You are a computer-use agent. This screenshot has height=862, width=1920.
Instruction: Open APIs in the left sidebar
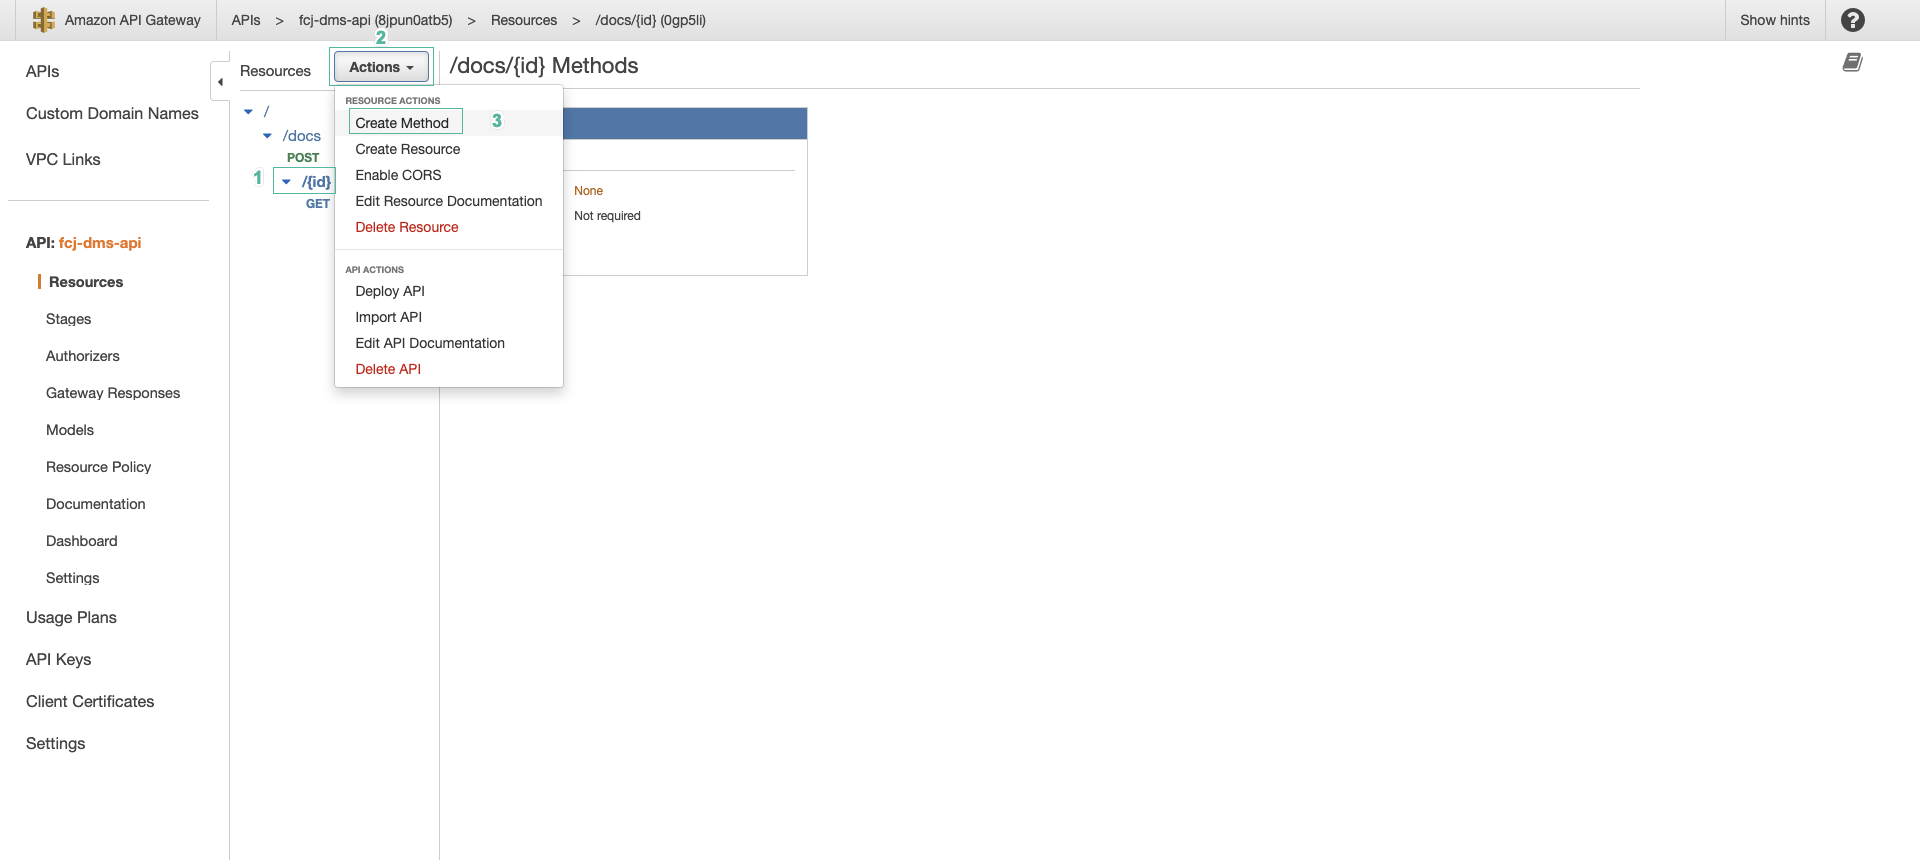tap(42, 71)
